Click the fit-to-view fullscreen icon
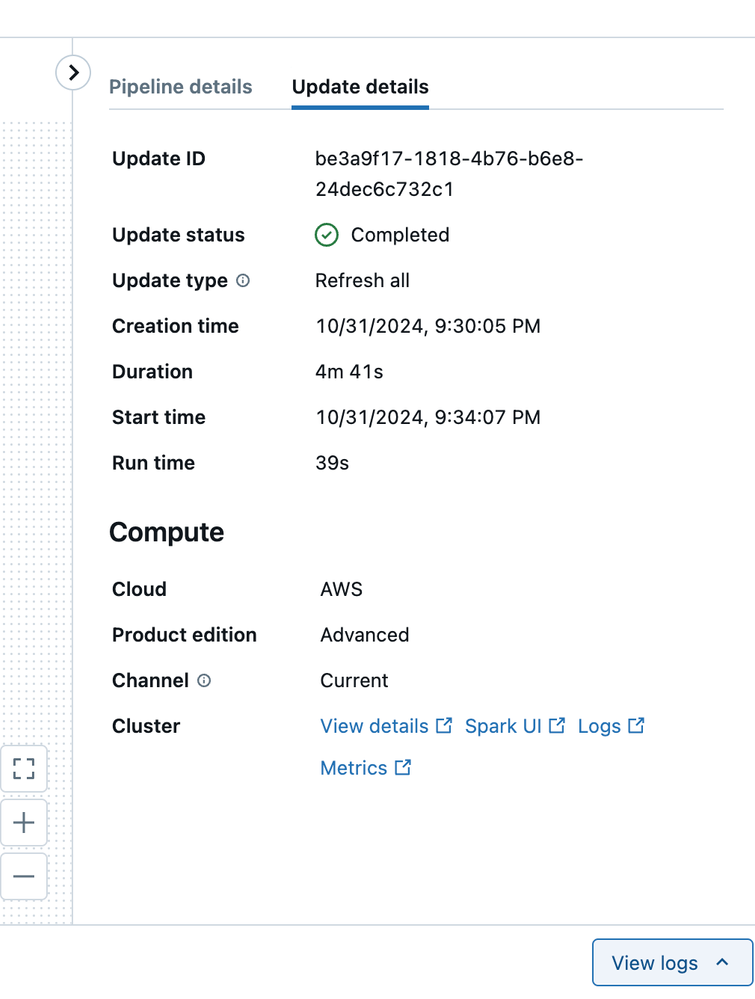The image size is (755, 999). tap(24, 769)
